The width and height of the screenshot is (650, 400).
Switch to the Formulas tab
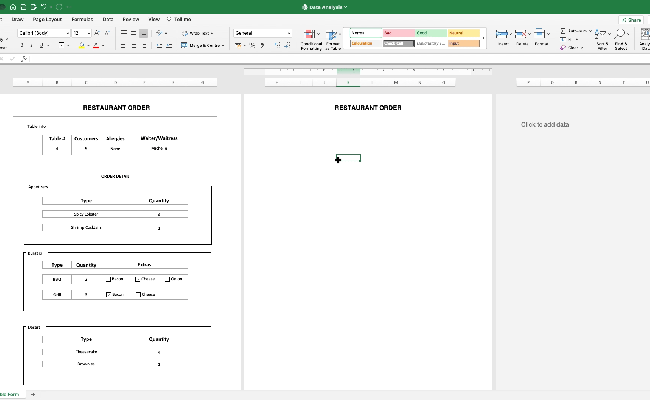[82, 19]
